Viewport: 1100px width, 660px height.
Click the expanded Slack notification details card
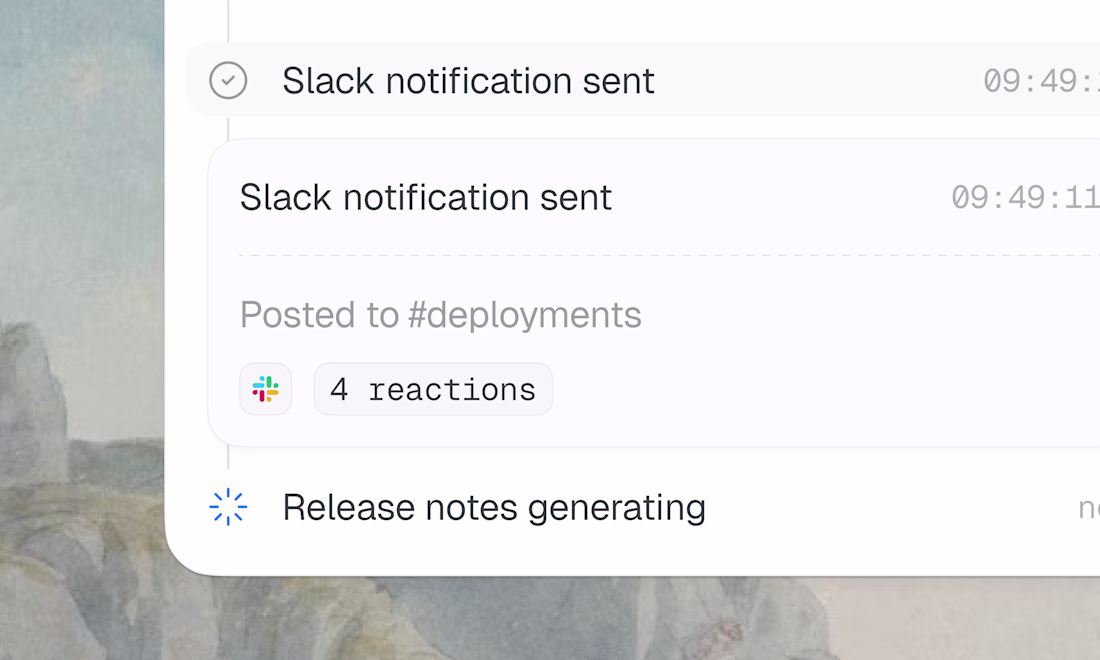click(x=654, y=292)
